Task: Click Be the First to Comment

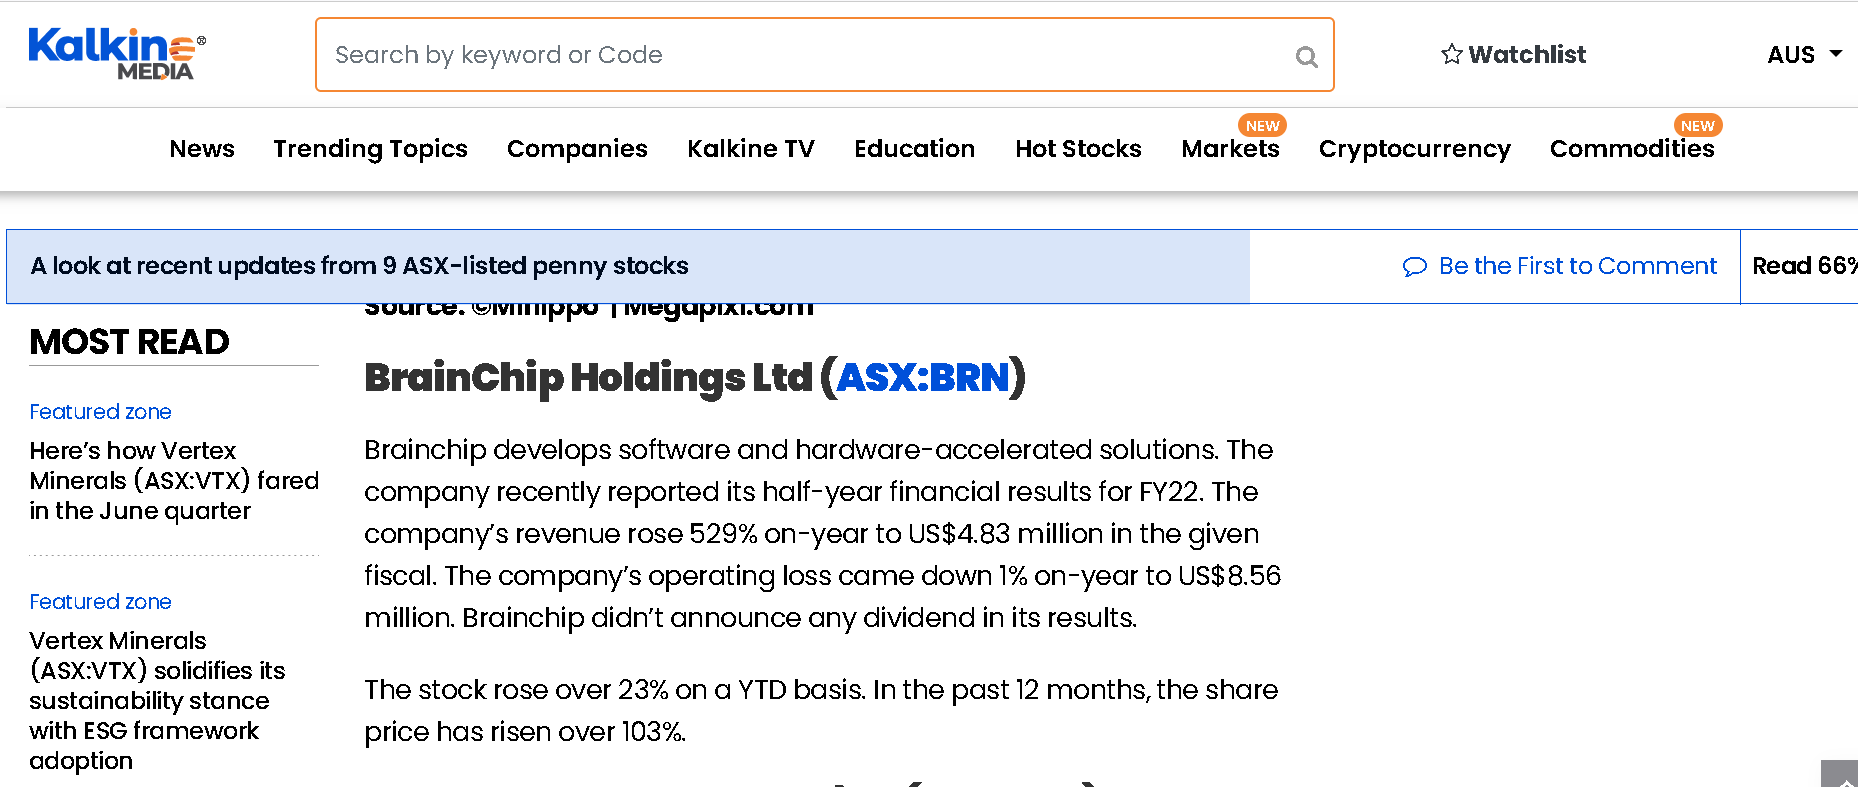Action: 1577,266
